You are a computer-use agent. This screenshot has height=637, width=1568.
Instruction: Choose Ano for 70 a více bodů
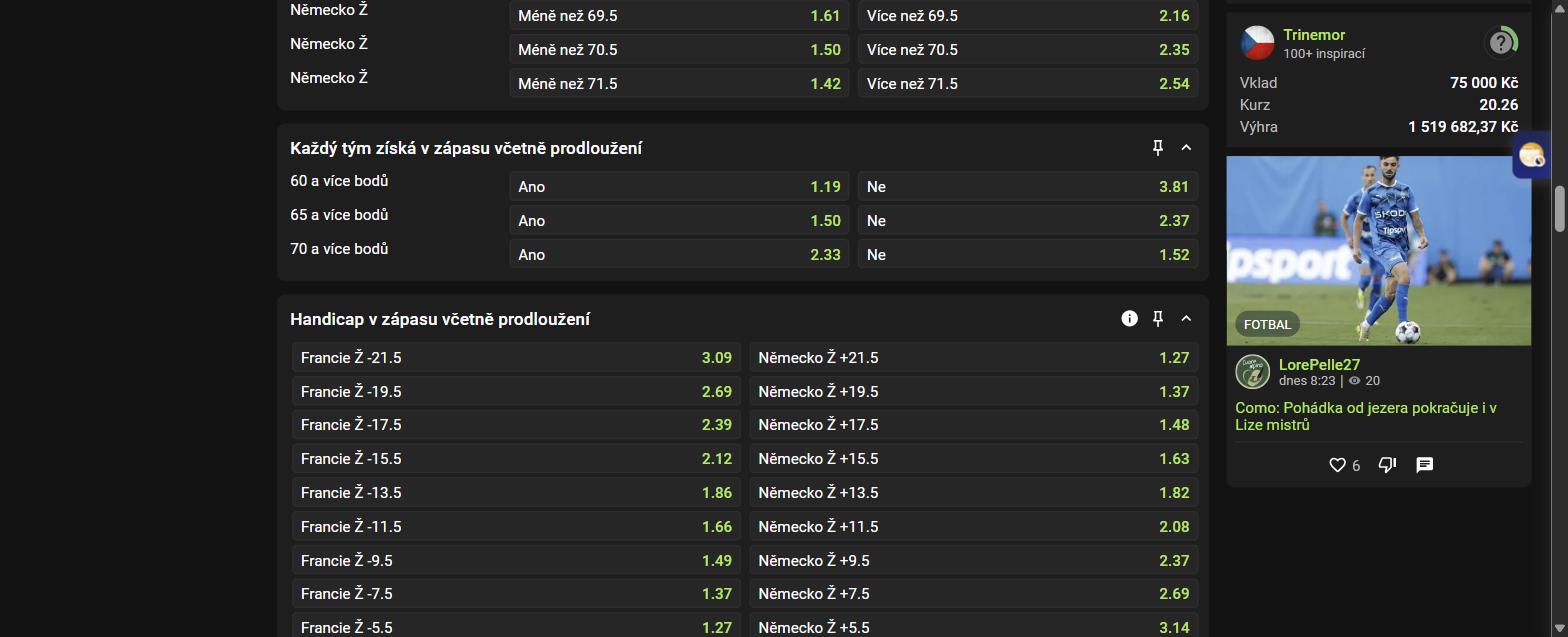click(x=679, y=255)
